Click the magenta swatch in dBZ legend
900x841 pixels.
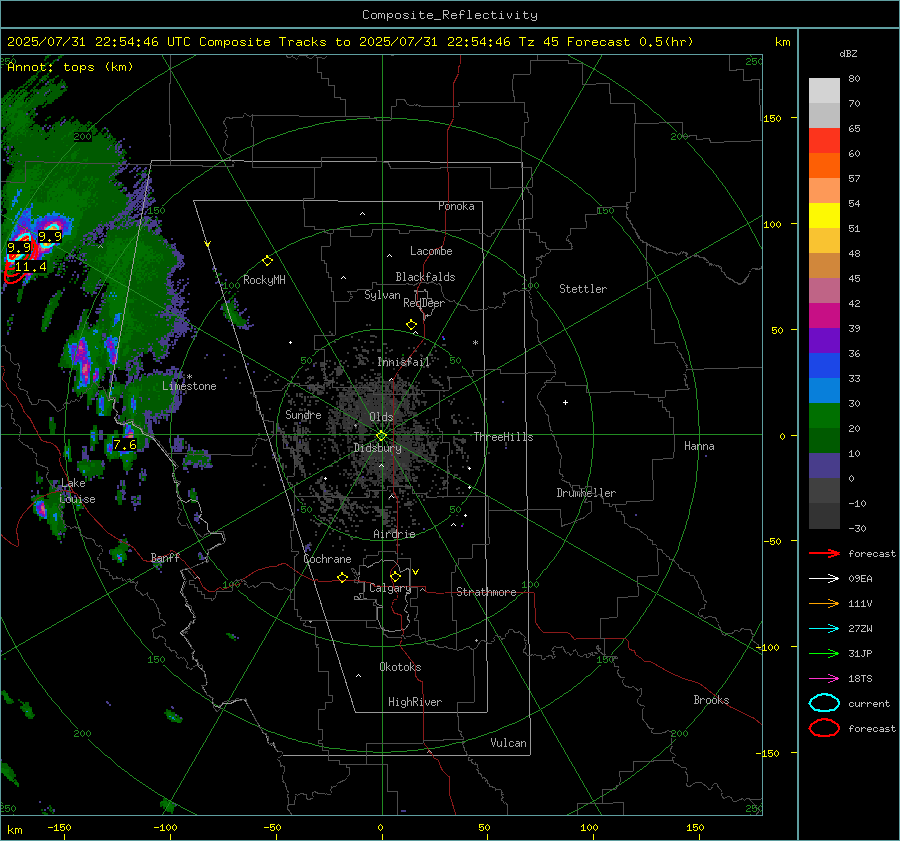tap(824, 316)
